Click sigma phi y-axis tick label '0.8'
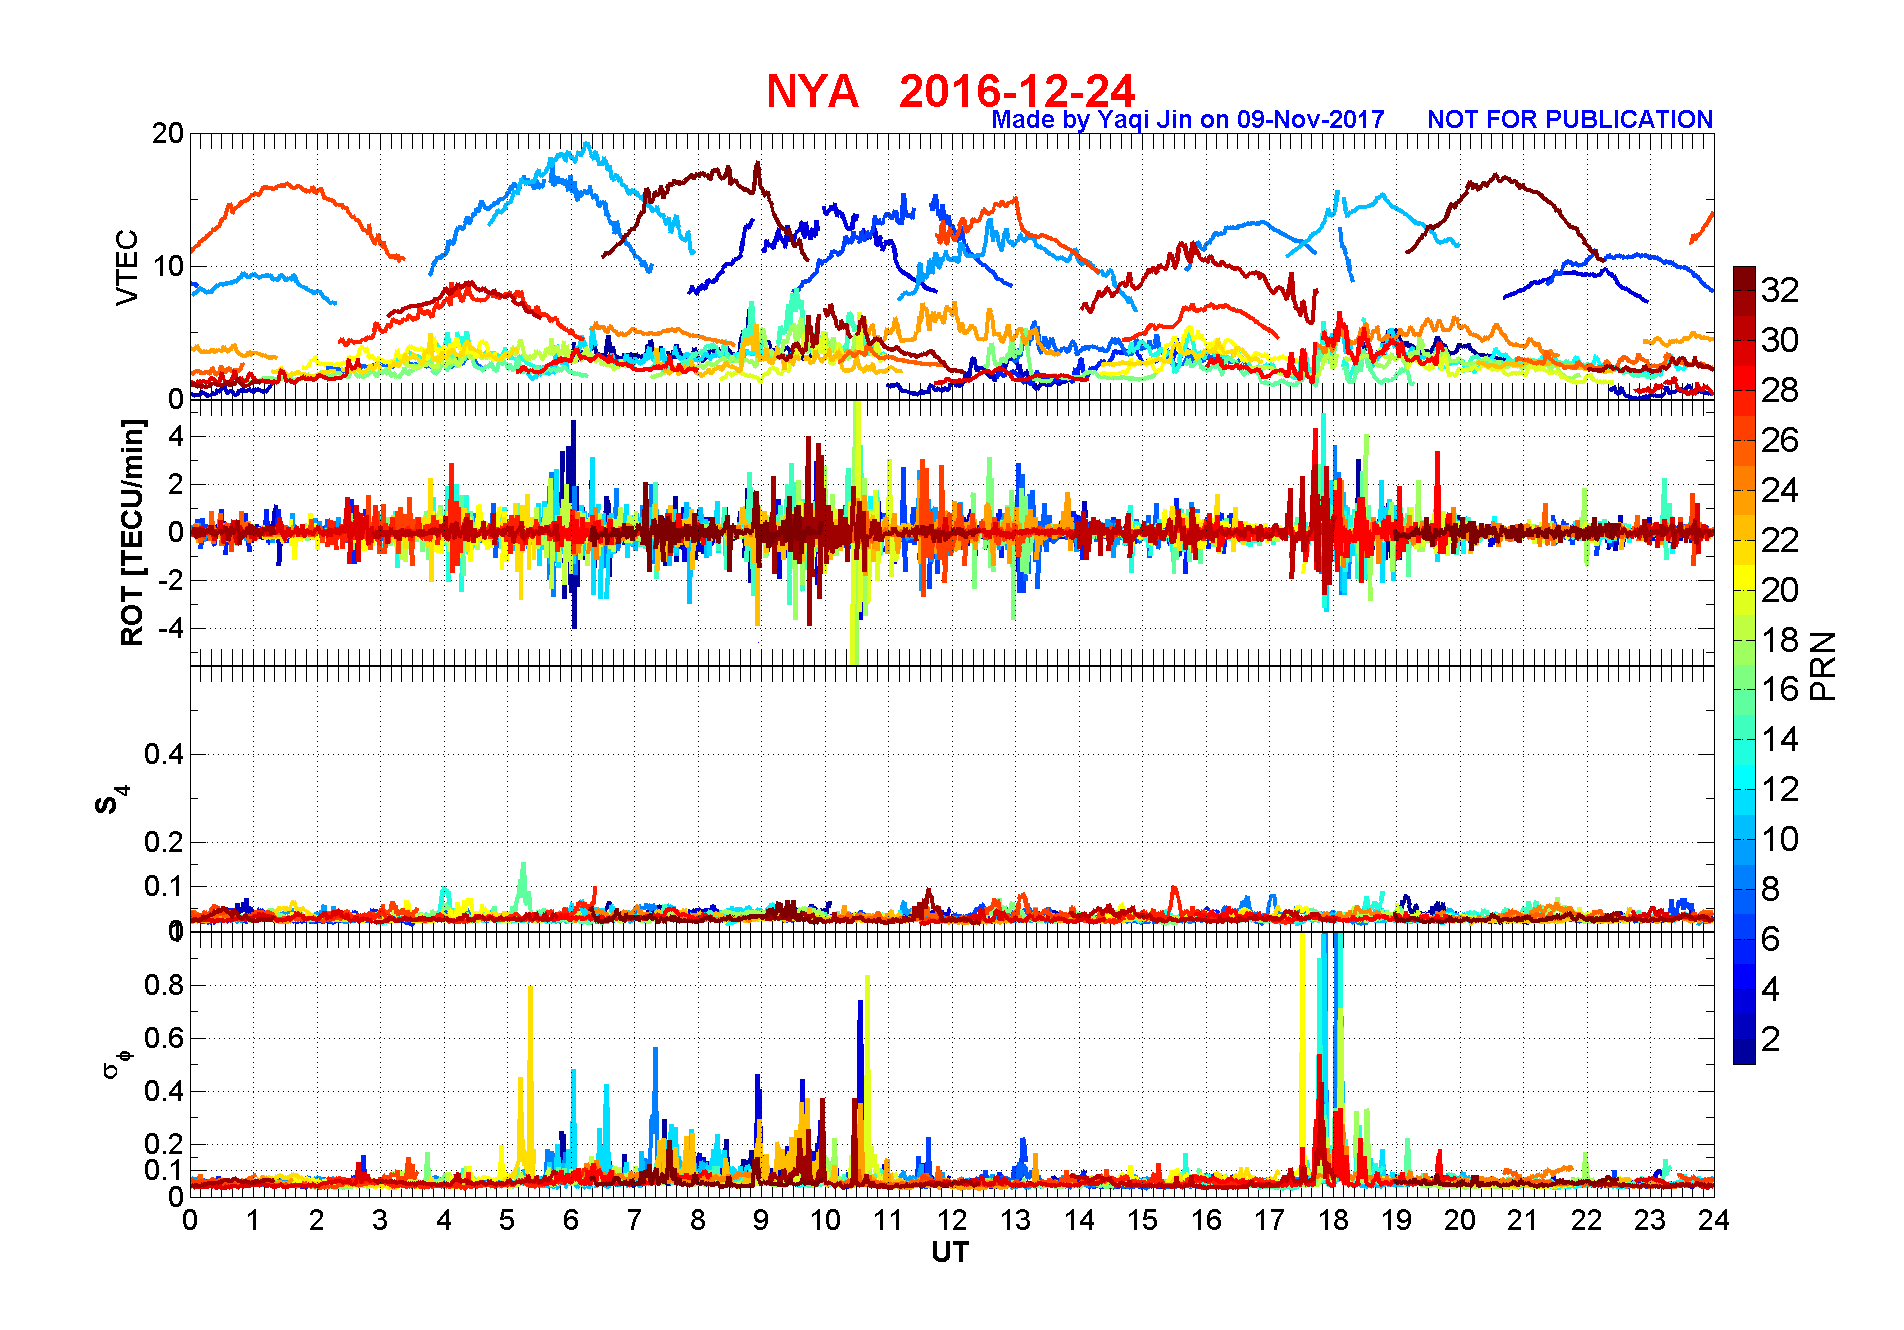1904x1330 pixels. coord(164,985)
